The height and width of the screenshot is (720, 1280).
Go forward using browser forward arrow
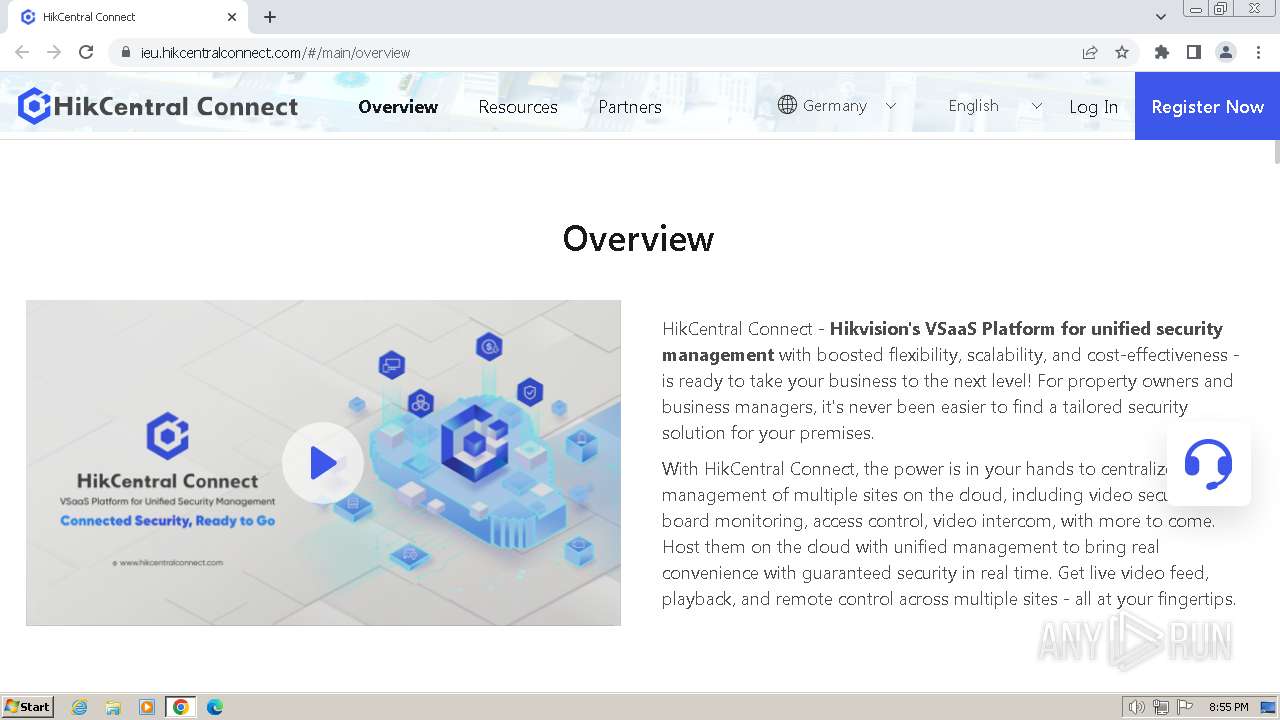point(54,52)
